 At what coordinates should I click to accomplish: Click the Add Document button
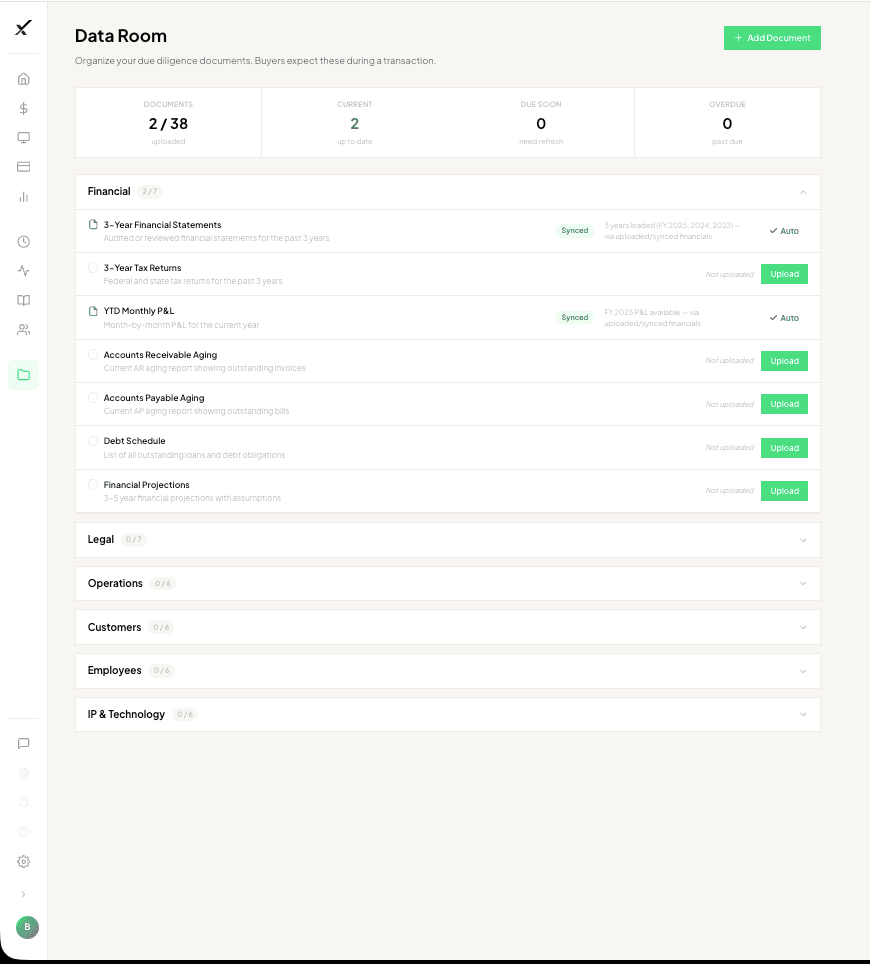pos(772,37)
